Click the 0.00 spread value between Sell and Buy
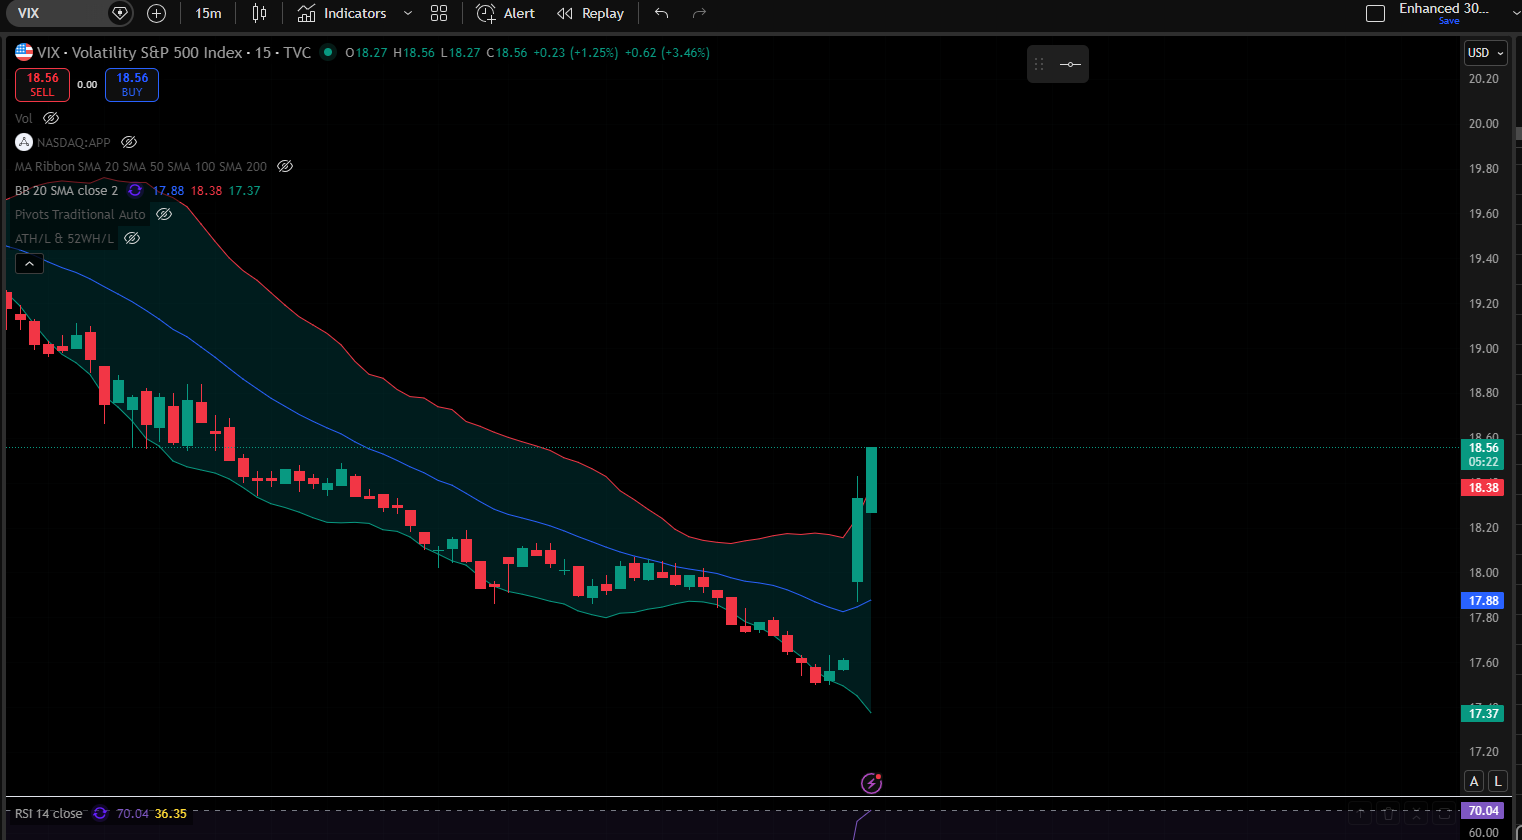The height and width of the screenshot is (840, 1522). point(87,85)
